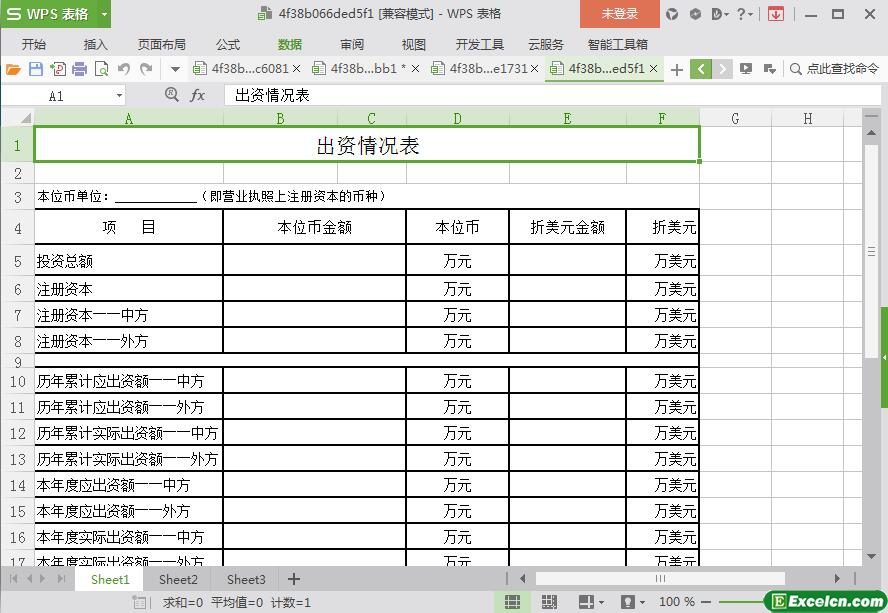Image resolution: width=888 pixels, height=613 pixels.
Task: Open the 视图 ribbon tab
Action: coord(413,44)
